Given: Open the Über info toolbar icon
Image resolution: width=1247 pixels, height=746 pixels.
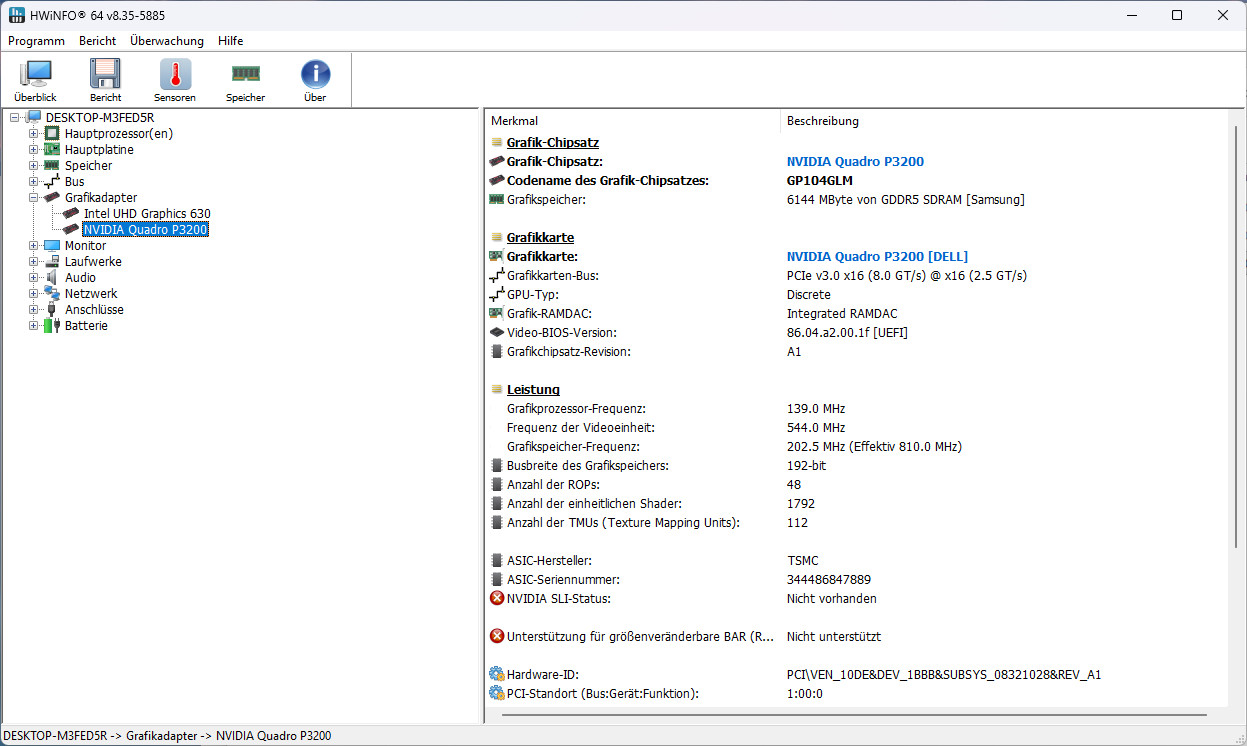Looking at the screenshot, I should [x=315, y=75].
